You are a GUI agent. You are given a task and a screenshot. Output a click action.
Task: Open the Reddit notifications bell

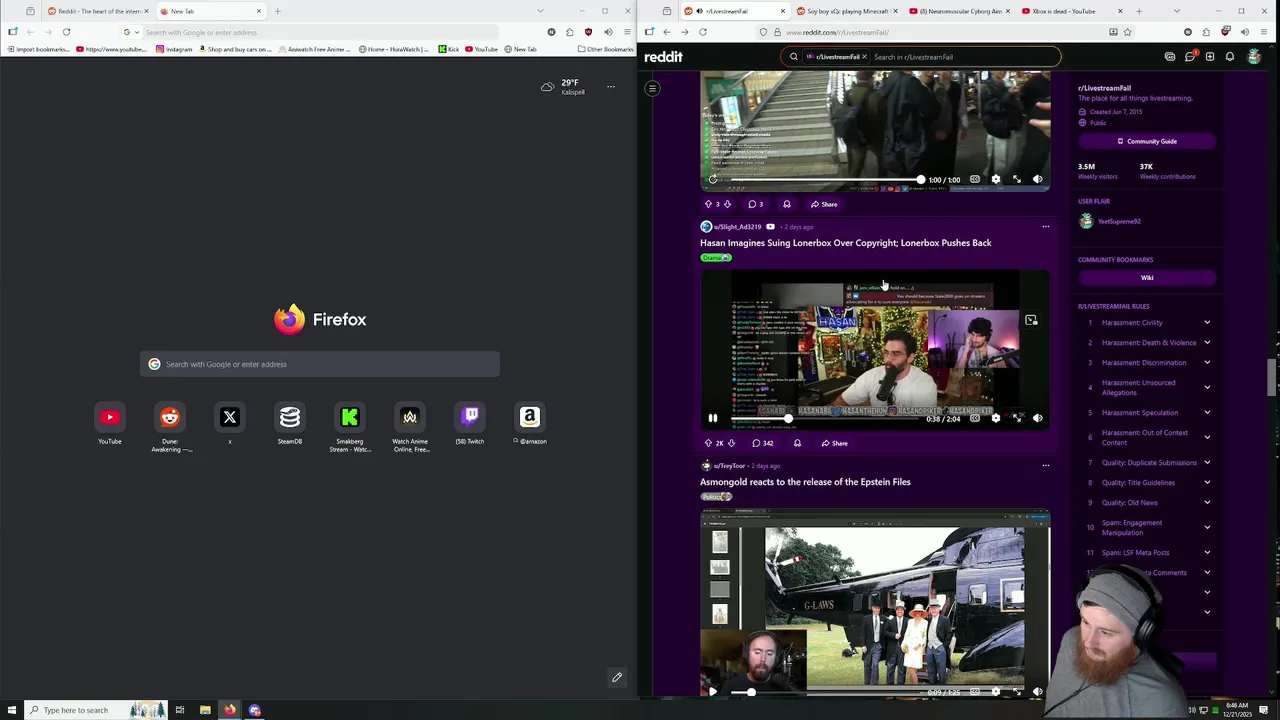click(1230, 57)
